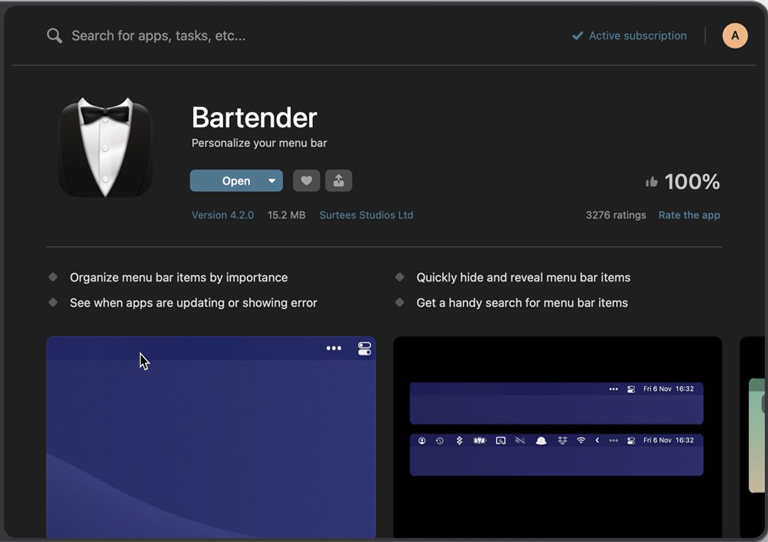Click the Rate the app link
The image size is (768, 542).
[x=689, y=215]
